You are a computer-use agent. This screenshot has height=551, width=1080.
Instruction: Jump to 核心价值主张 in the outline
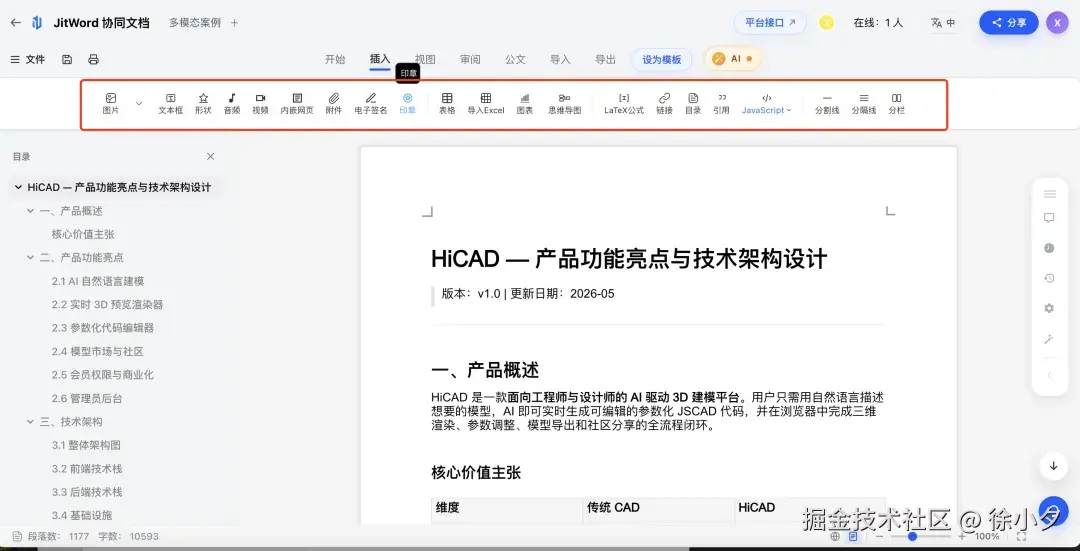83,234
